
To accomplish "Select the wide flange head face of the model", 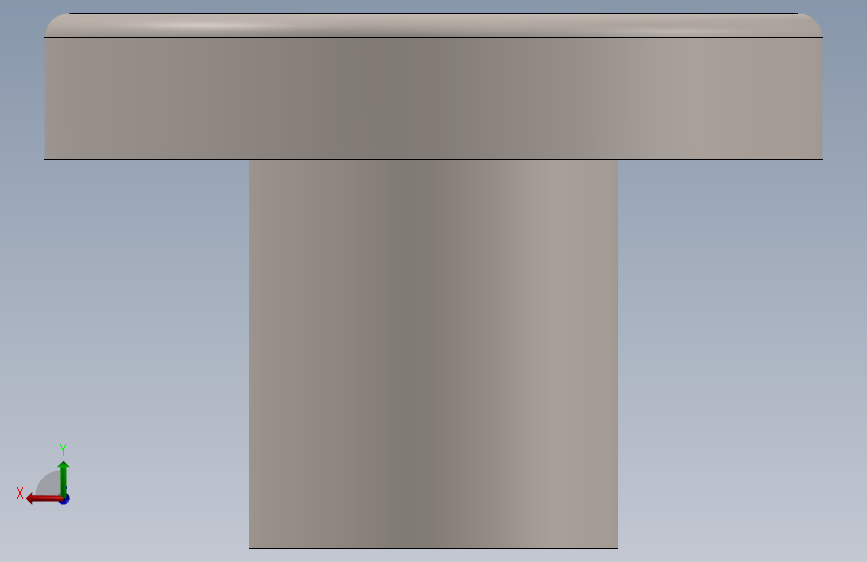I will (x=433, y=98).
